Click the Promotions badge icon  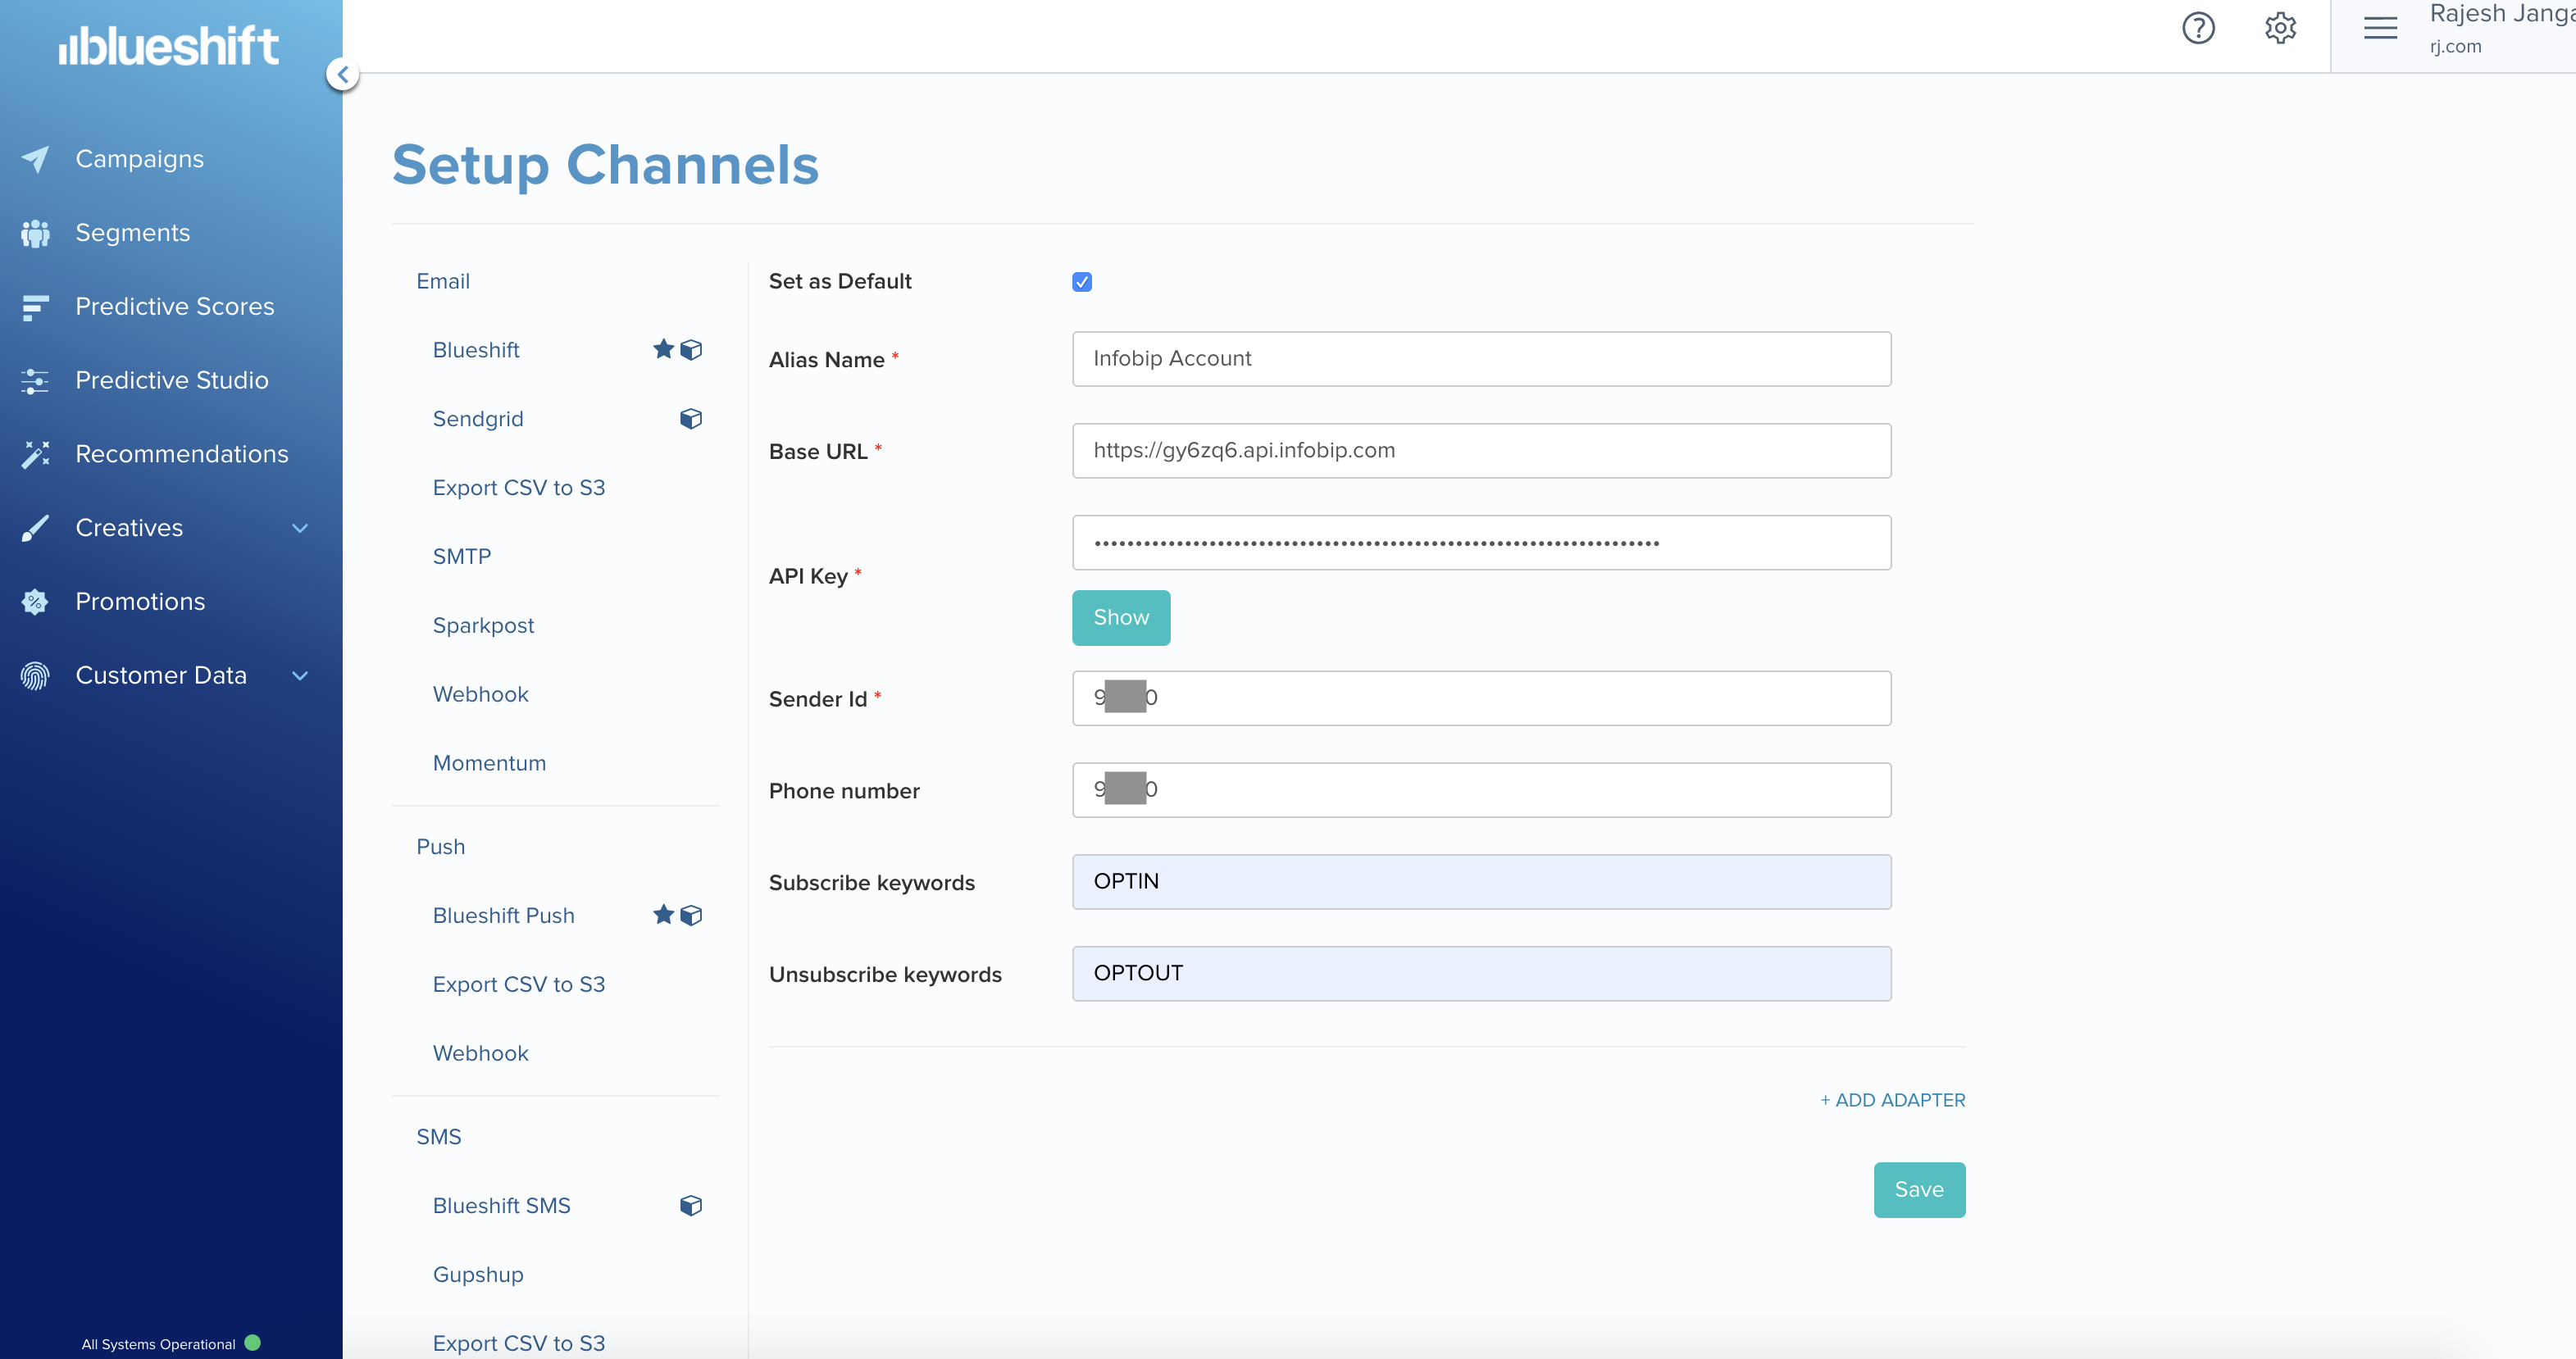35,602
